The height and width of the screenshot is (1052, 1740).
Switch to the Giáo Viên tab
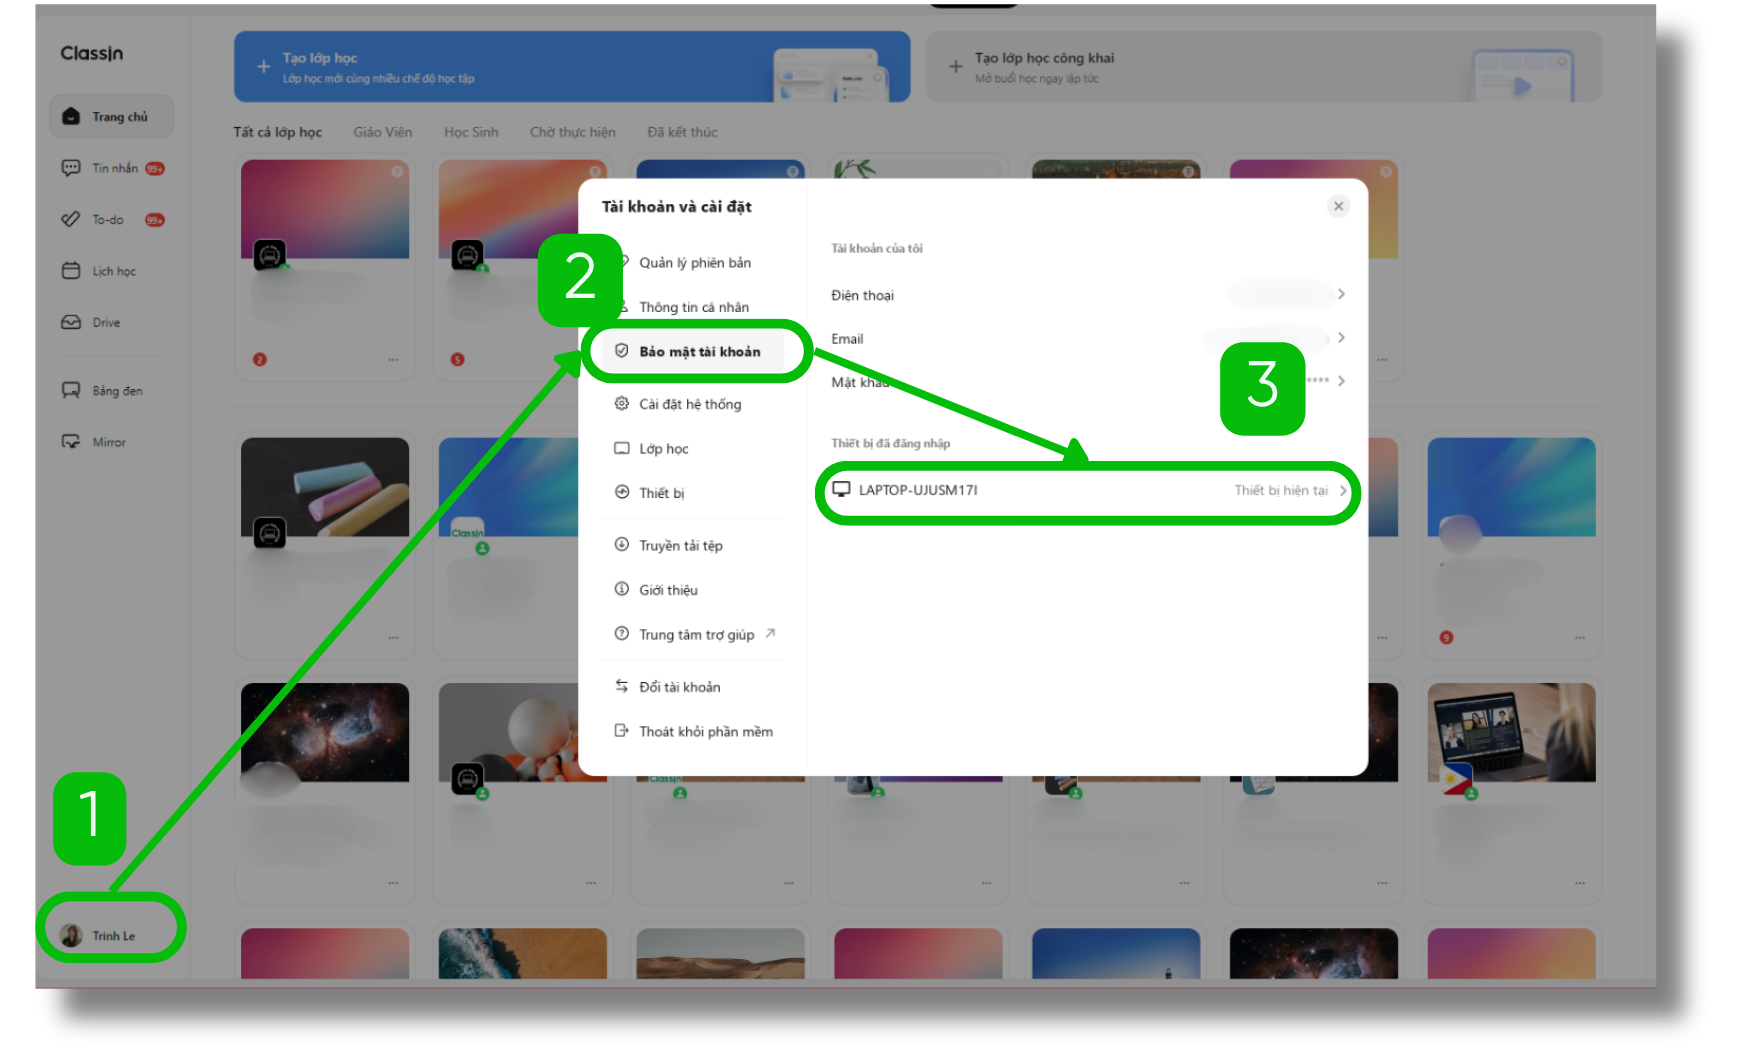point(382,132)
